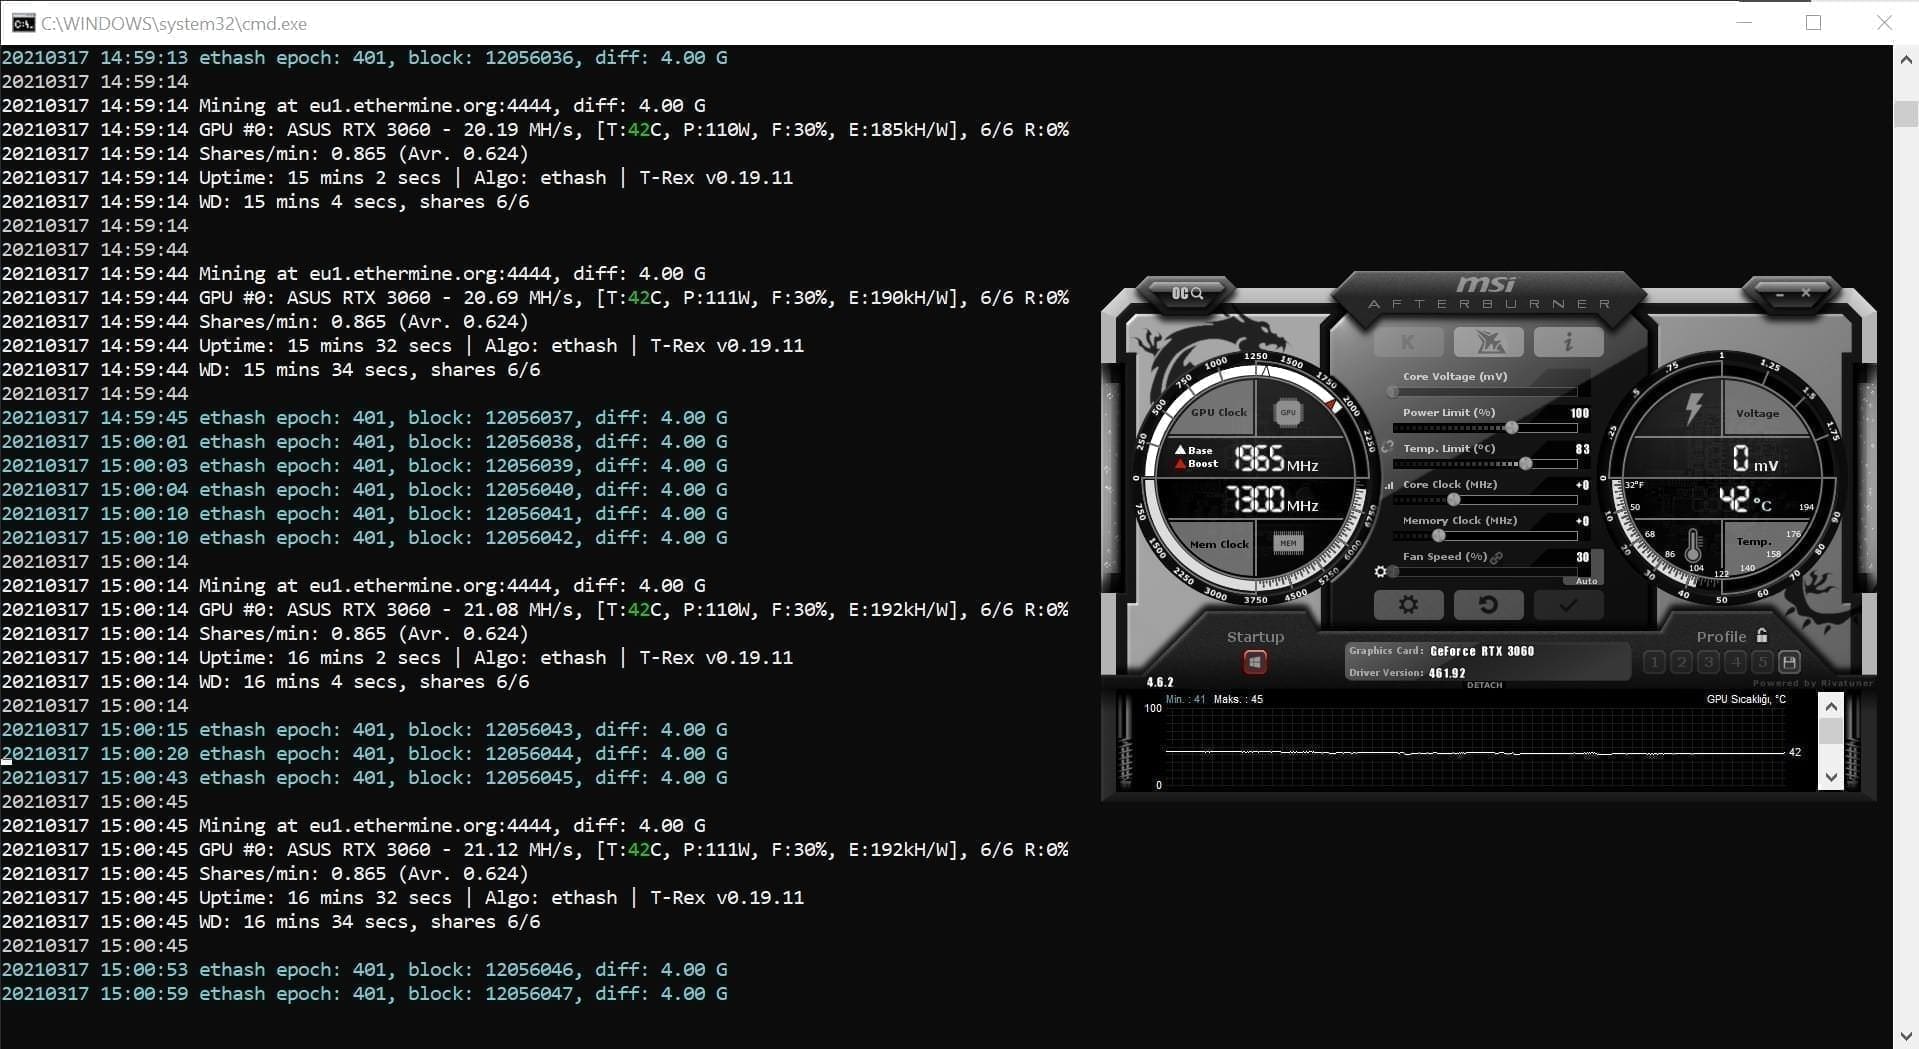Select profile slot 1
The height and width of the screenshot is (1049, 1919).
point(1654,661)
